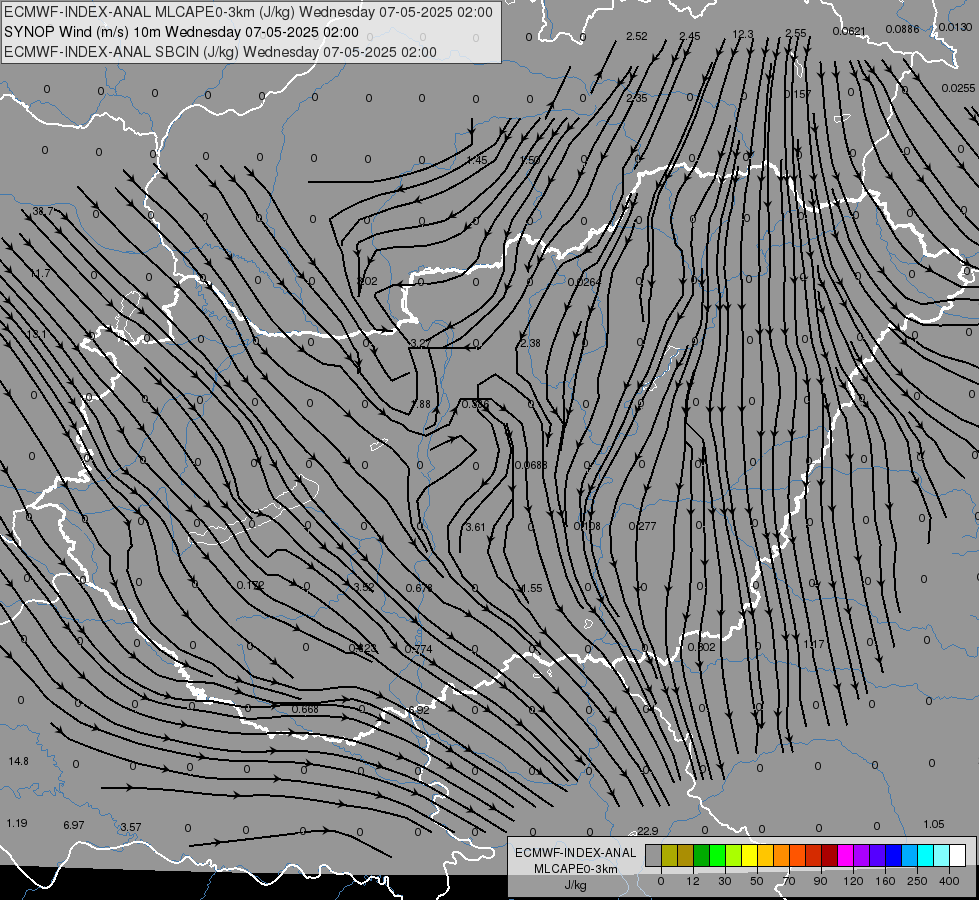Click the gray swatch in the MLCAPE legend
This screenshot has width=979, height=900.
[x=653, y=855]
